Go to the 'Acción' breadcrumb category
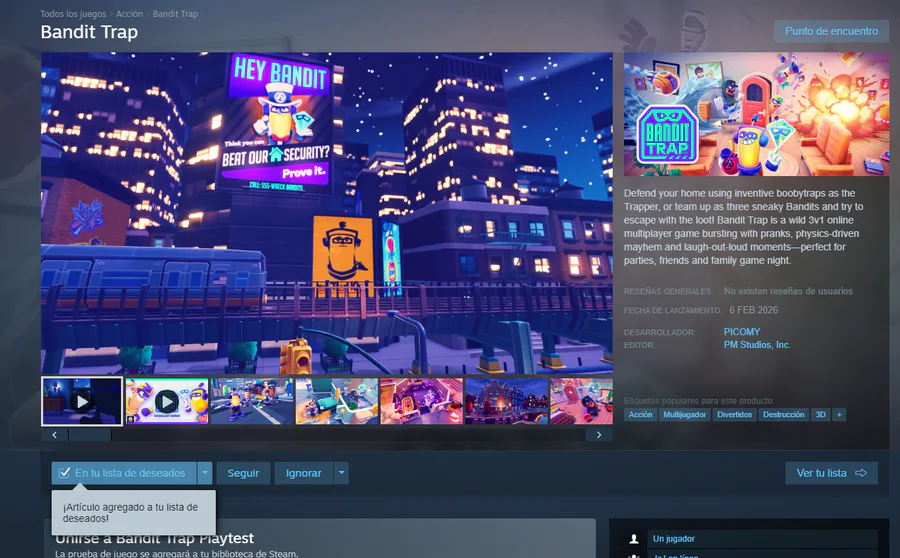Viewport: 900px width, 558px height. (x=129, y=14)
